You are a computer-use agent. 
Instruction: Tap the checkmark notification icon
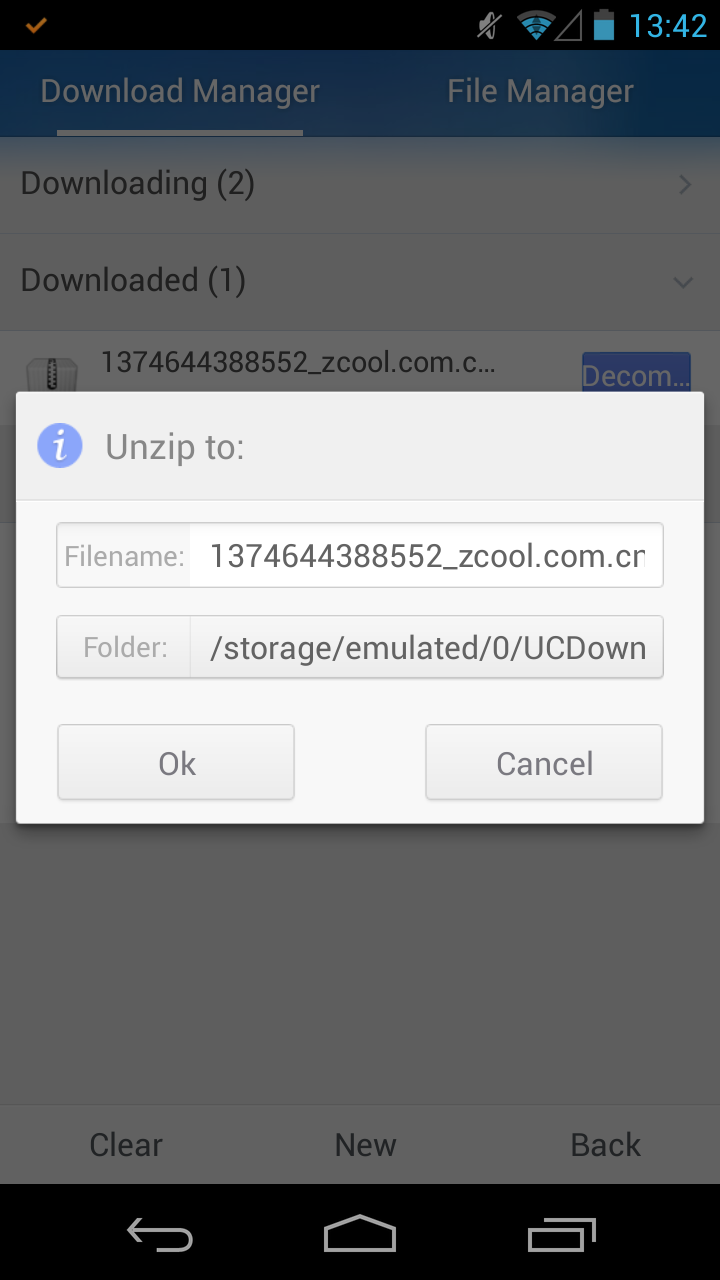pos(36,25)
